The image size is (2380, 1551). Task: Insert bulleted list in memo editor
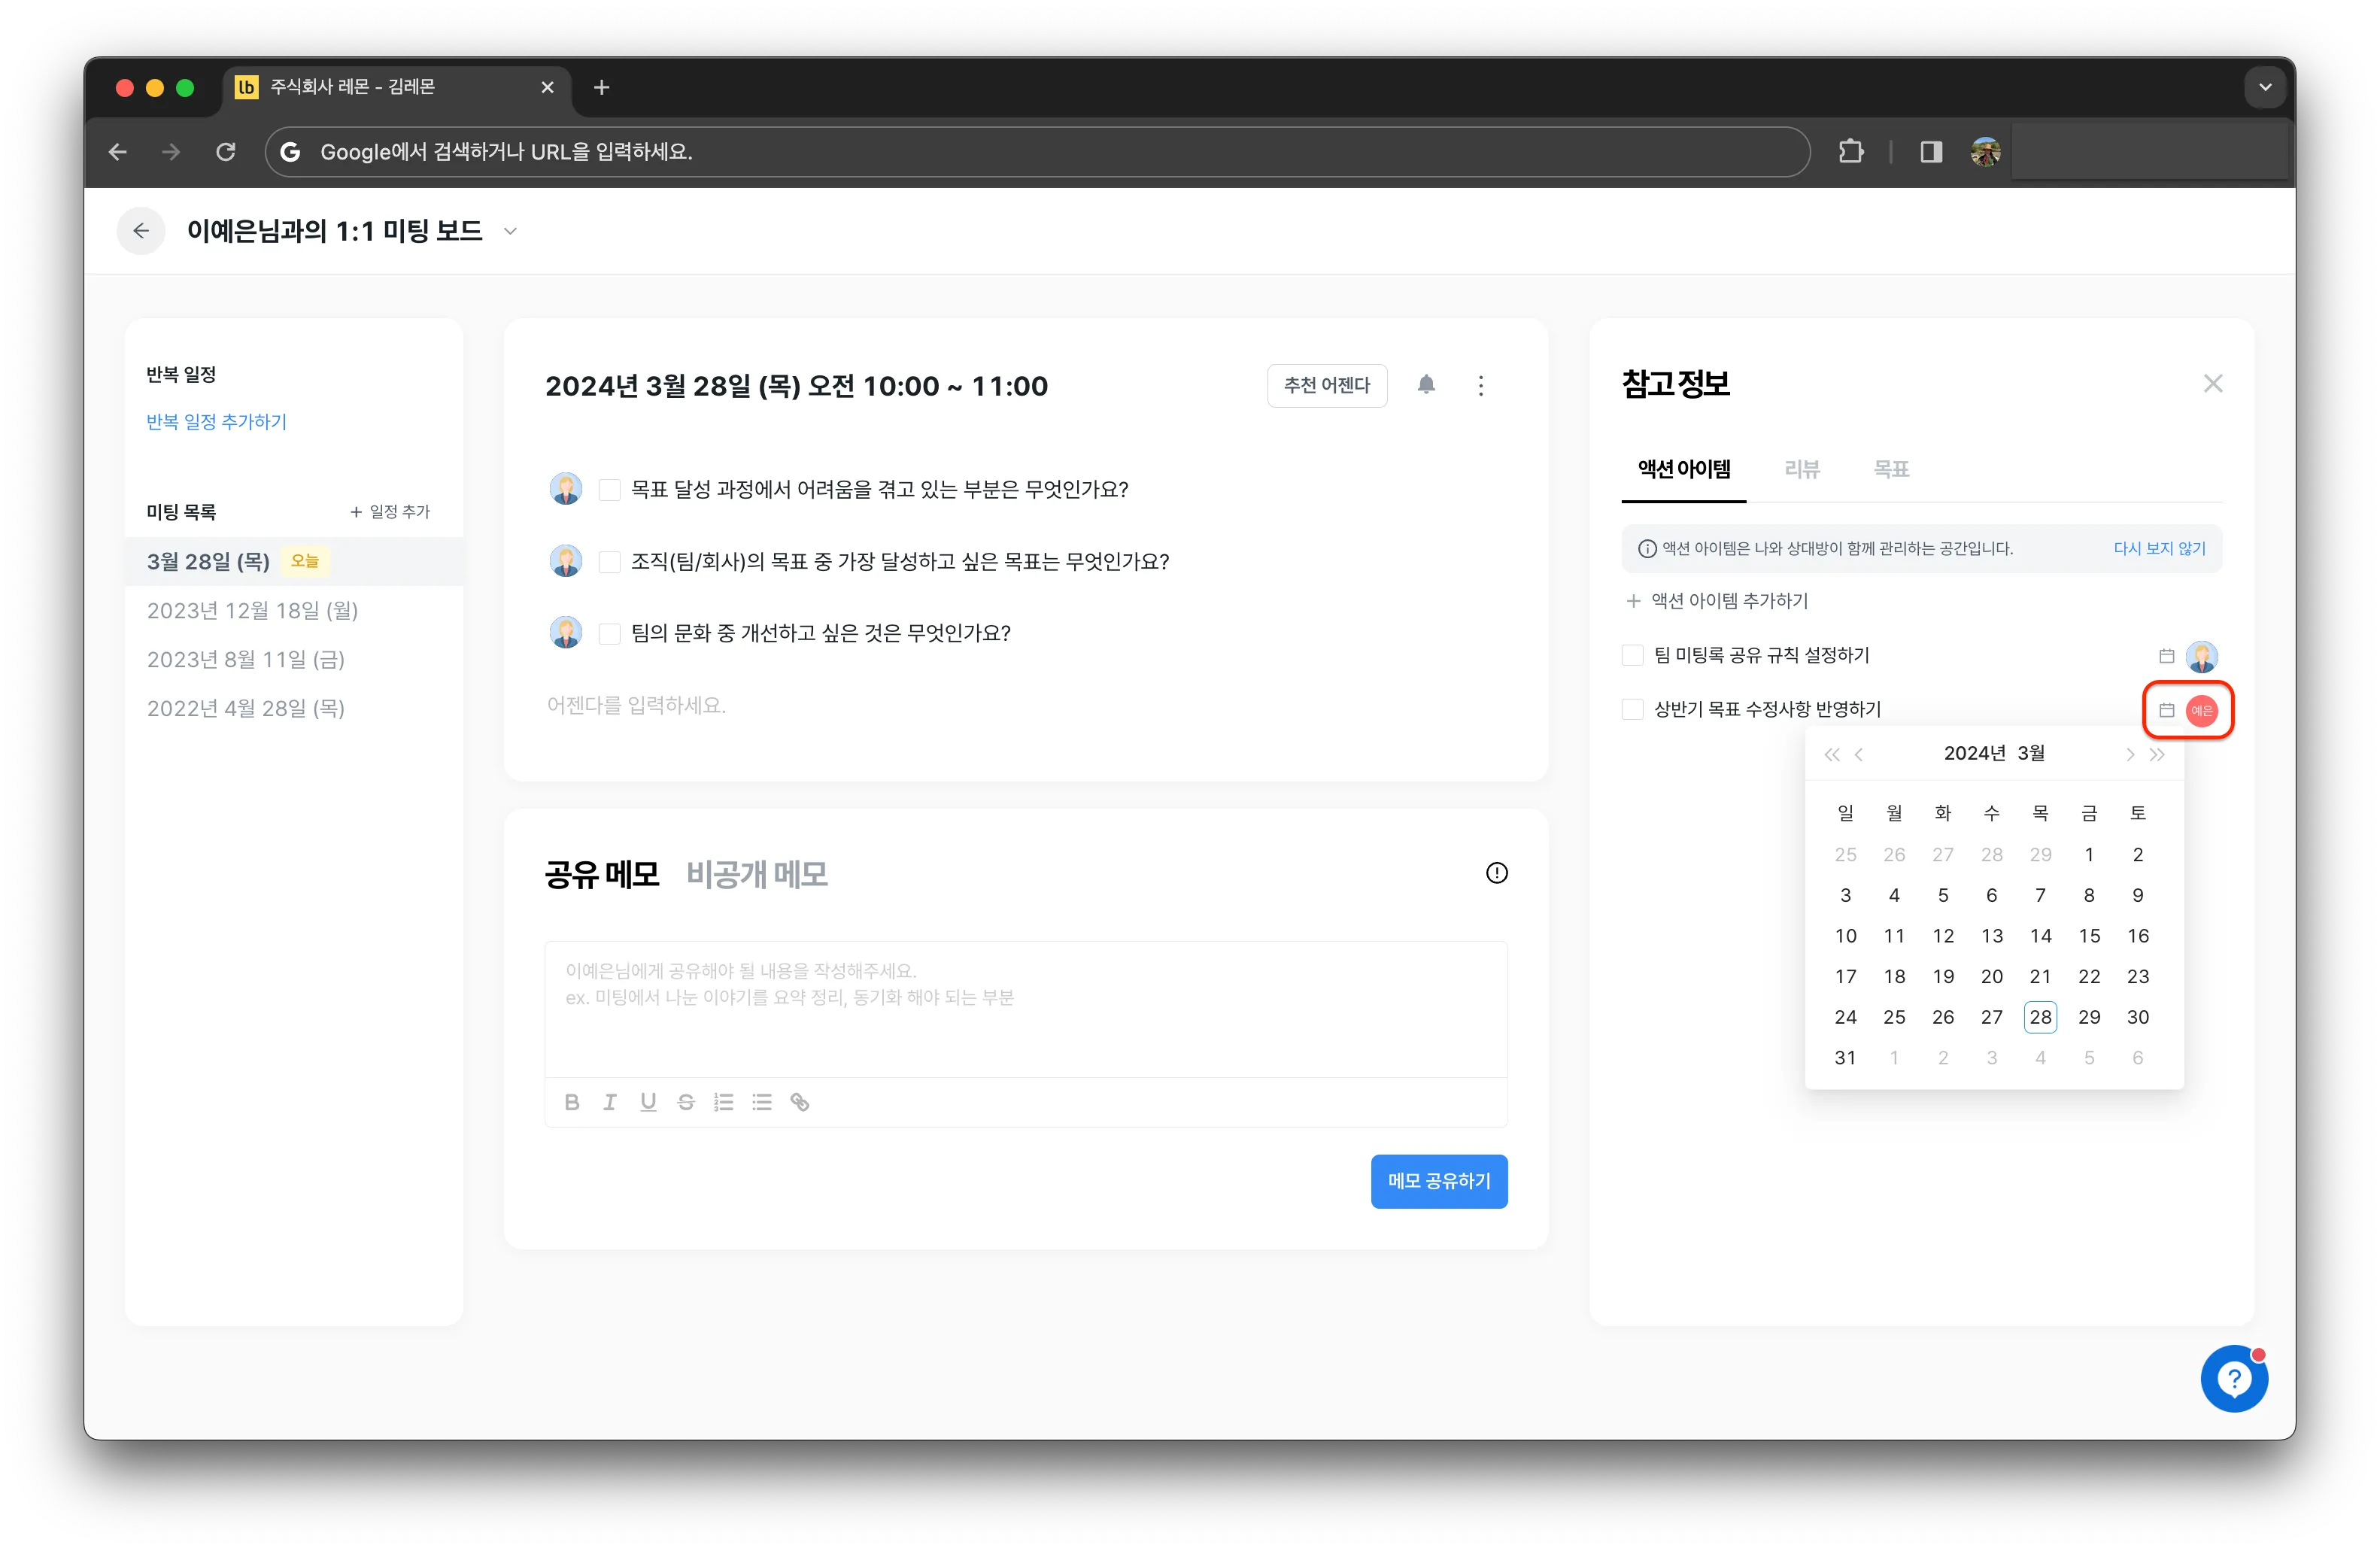[762, 1102]
